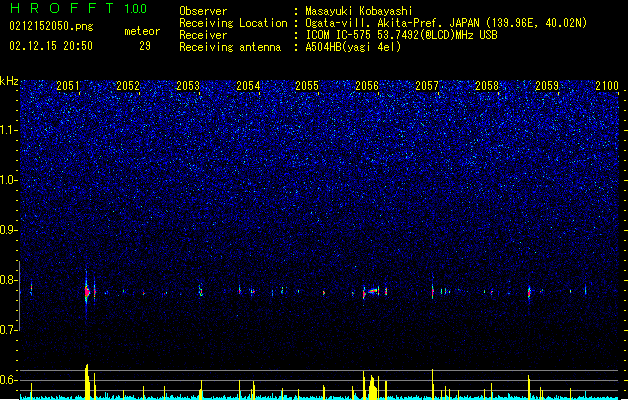Click the tallest yellow intensity spike after 2051
The width and height of the screenshot is (629, 400).
click(87, 382)
